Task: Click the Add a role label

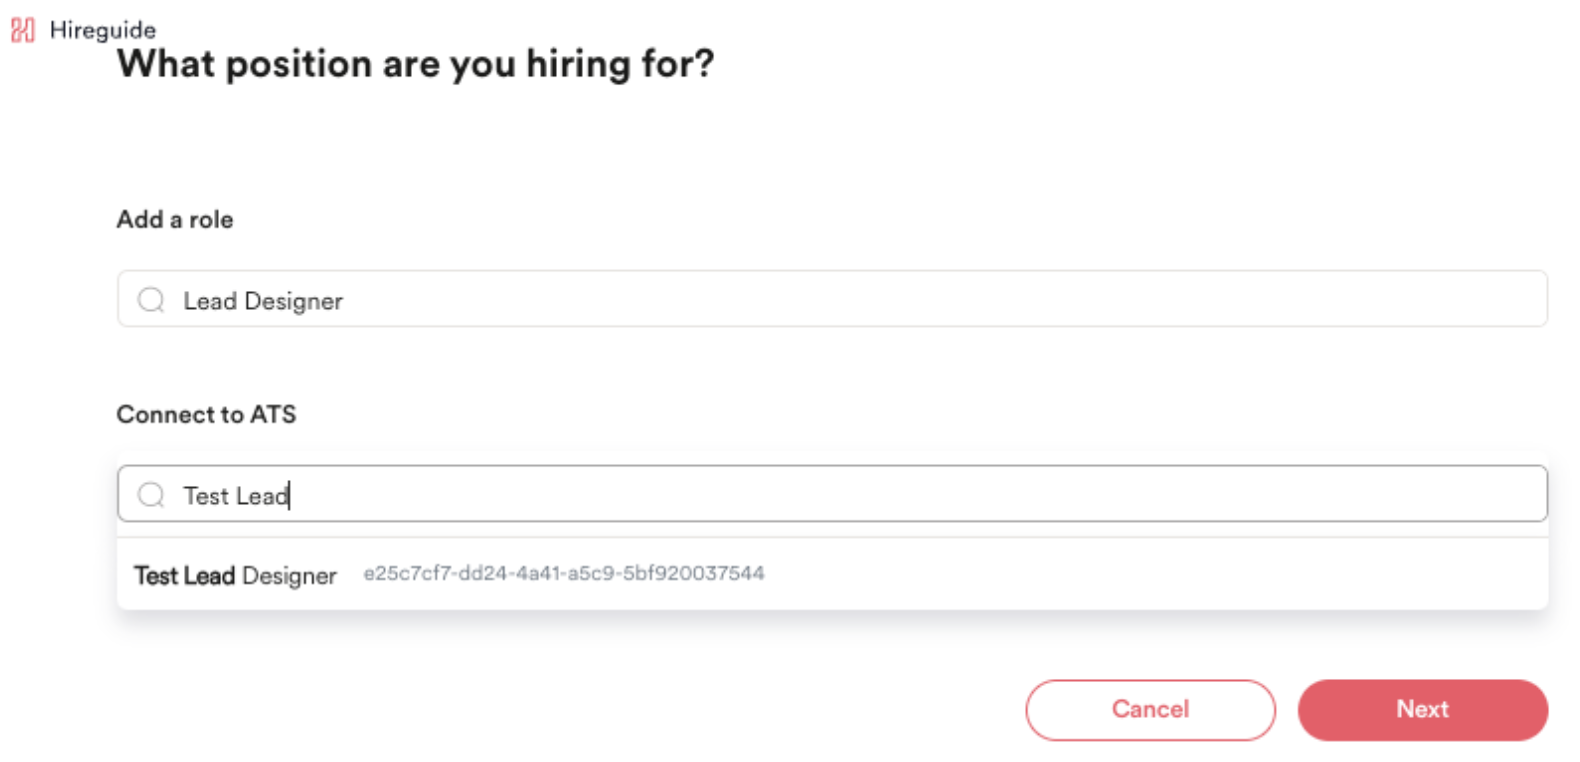Action: [x=175, y=219]
